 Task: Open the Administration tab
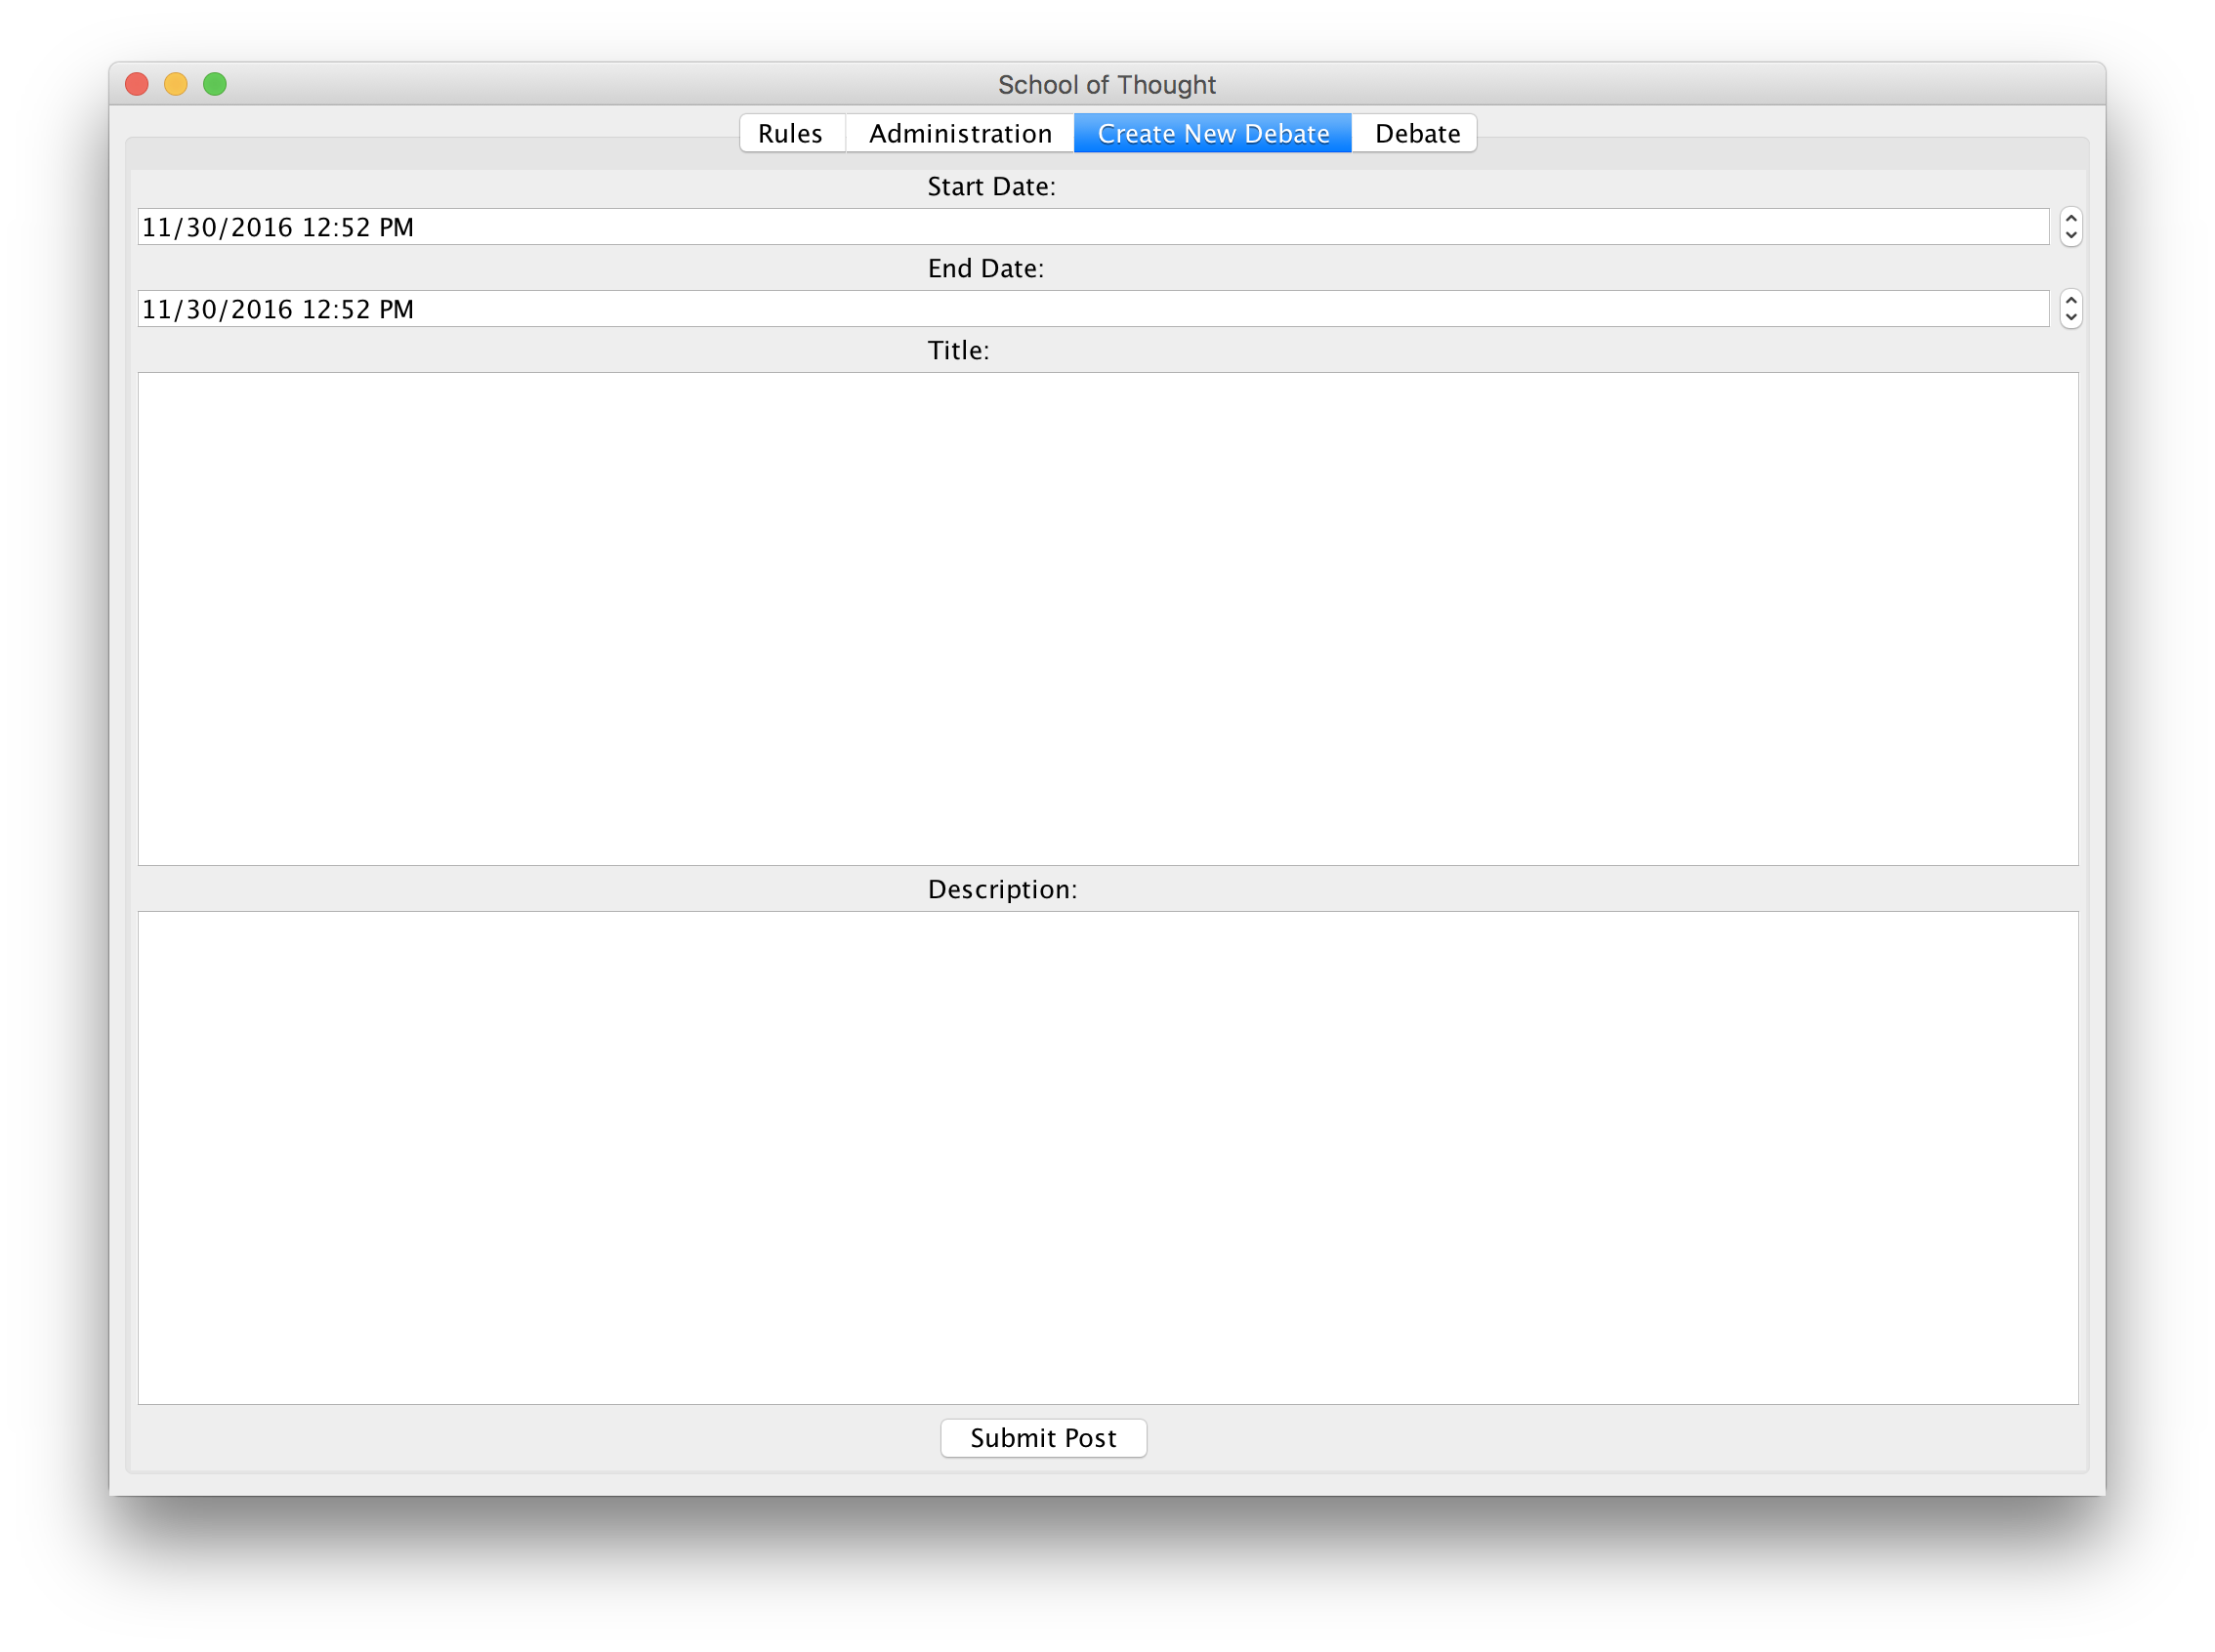pos(960,133)
